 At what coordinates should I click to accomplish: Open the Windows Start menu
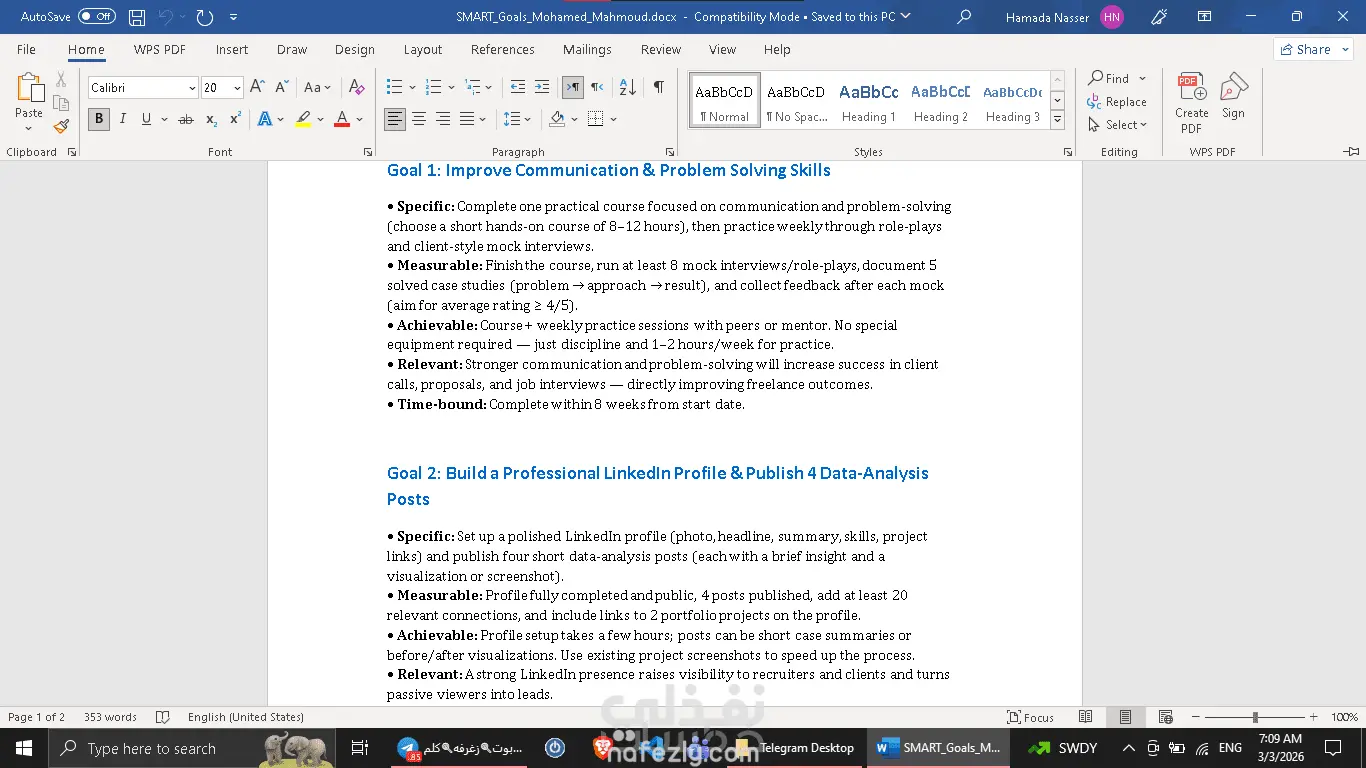point(23,748)
